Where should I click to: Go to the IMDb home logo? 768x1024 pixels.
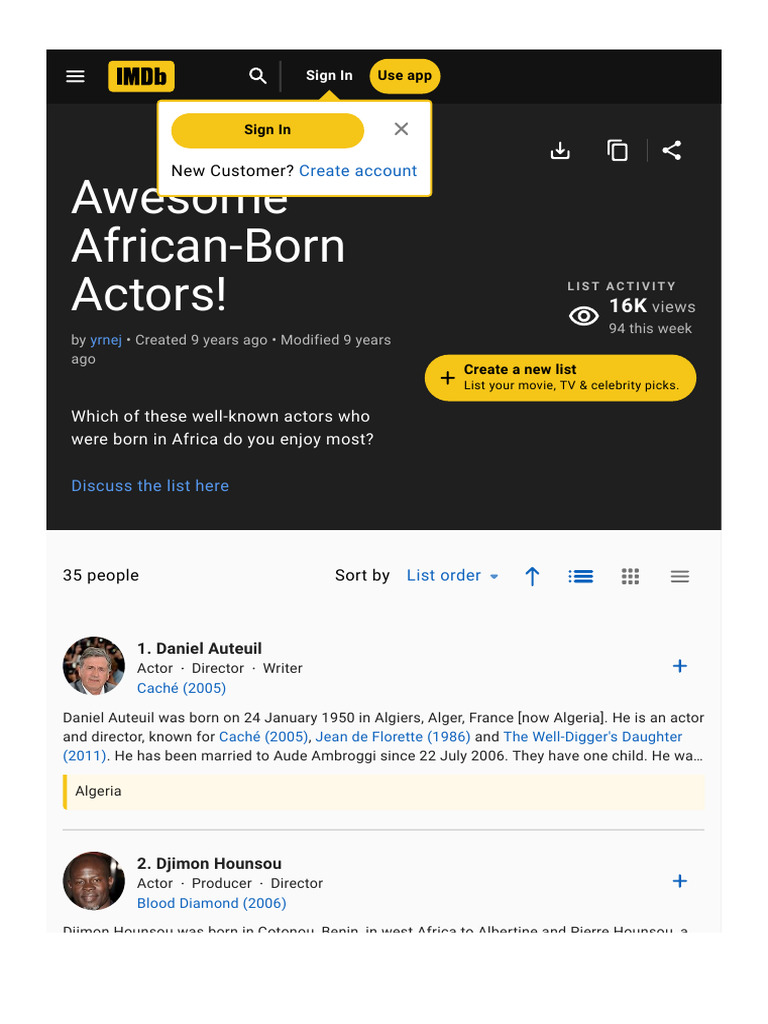coord(141,76)
